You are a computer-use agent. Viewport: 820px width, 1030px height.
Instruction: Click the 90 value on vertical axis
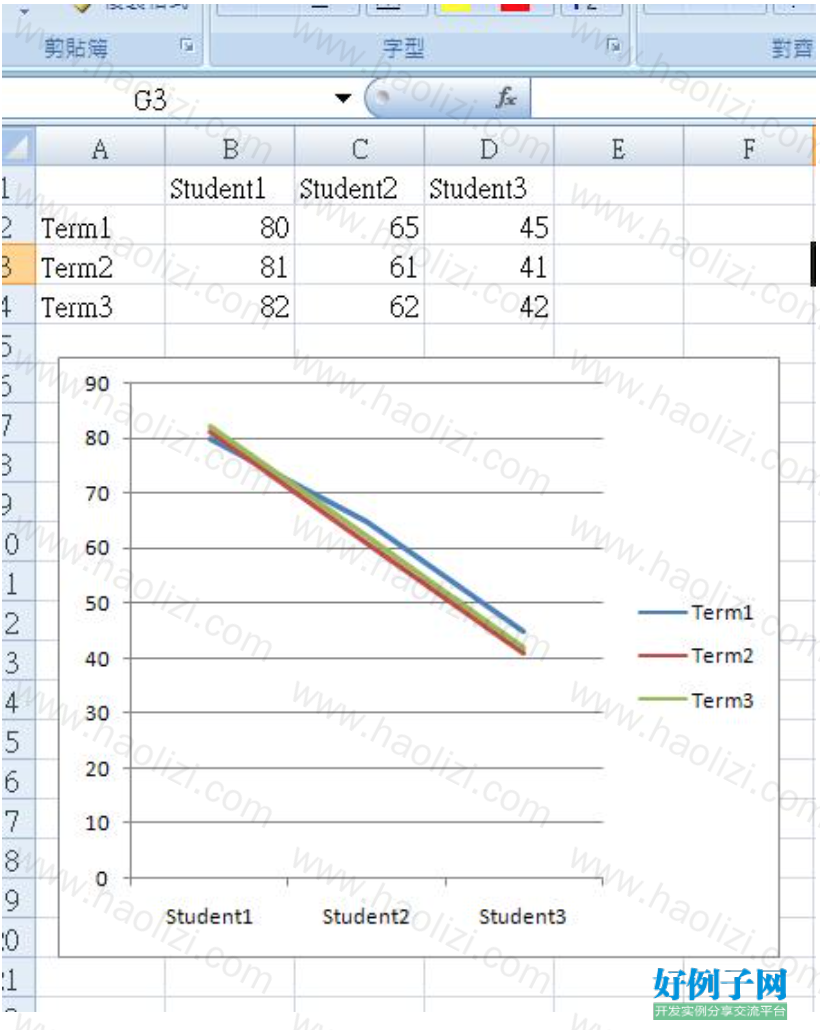point(97,384)
